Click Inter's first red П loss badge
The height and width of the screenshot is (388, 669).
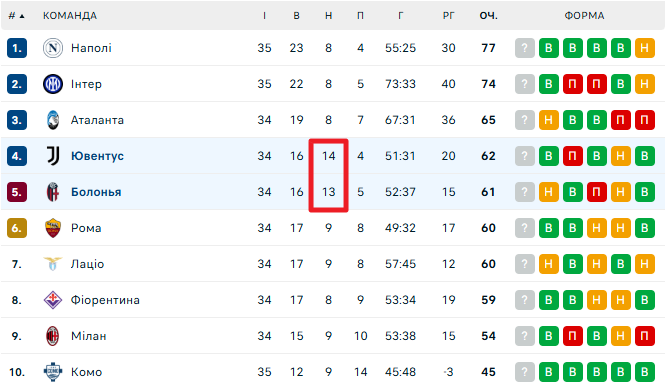[x=573, y=84]
